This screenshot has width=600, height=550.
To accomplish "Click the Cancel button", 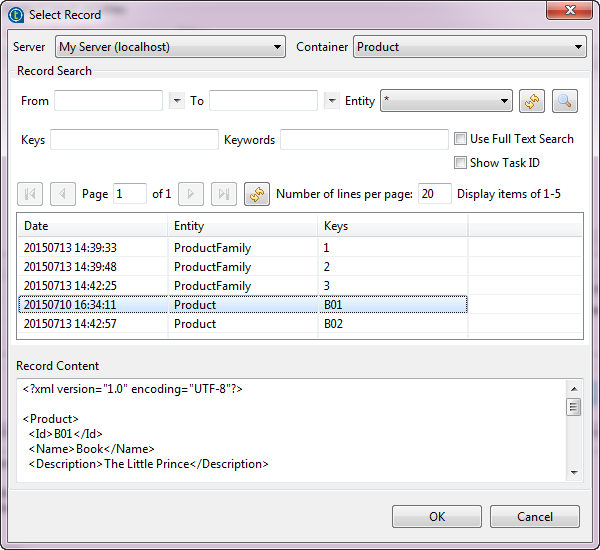I will [535, 517].
